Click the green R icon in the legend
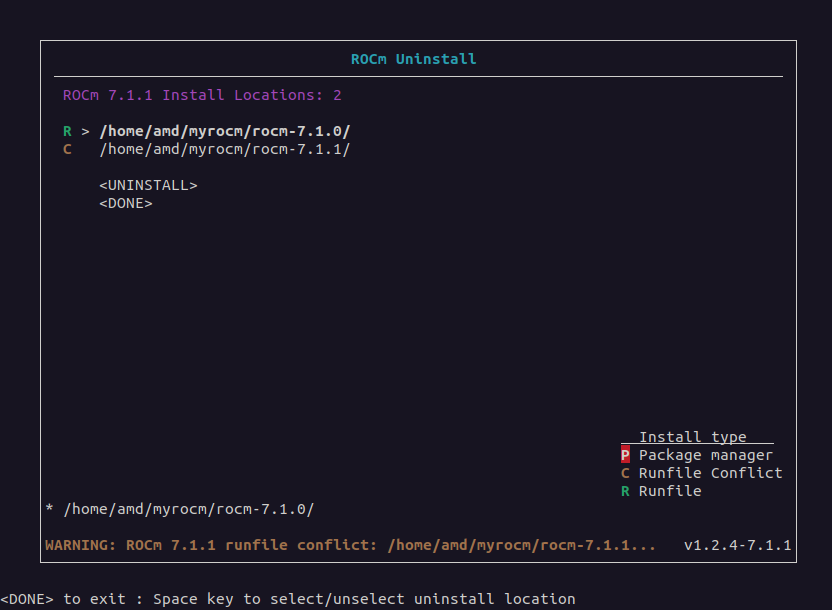Screen dimensions: 832x610 coord(625,491)
